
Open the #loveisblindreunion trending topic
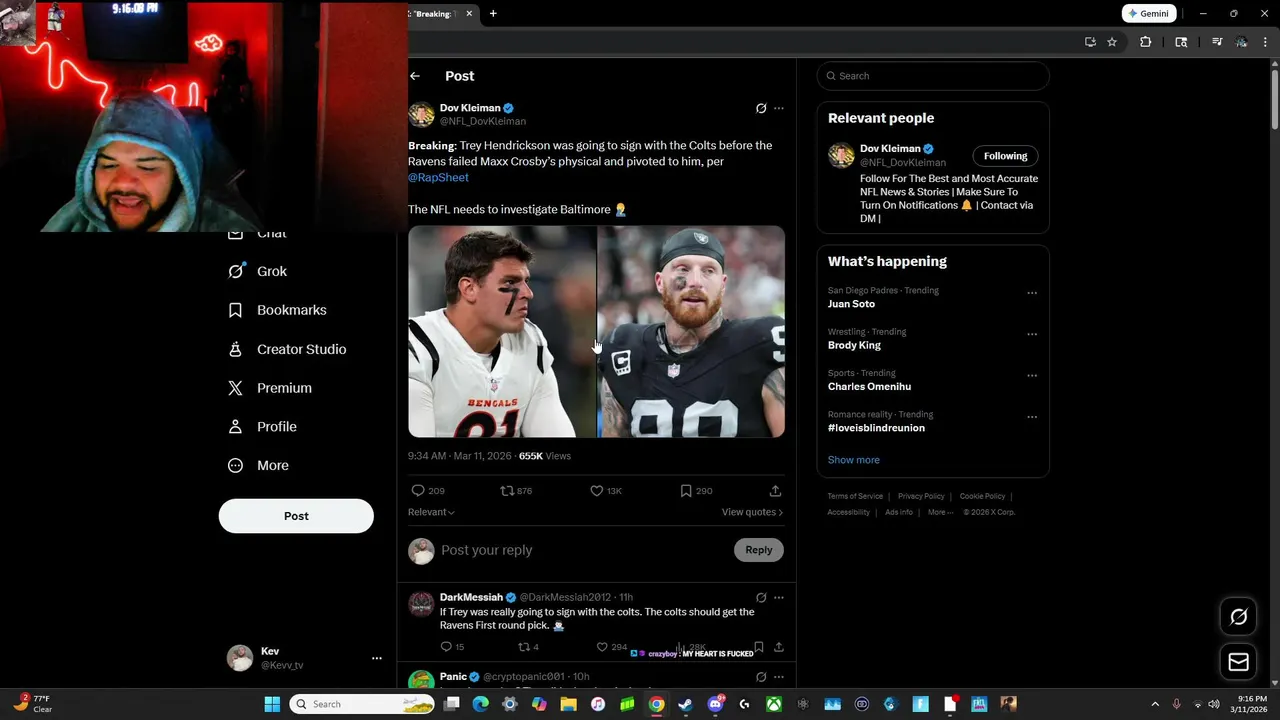point(876,428)
